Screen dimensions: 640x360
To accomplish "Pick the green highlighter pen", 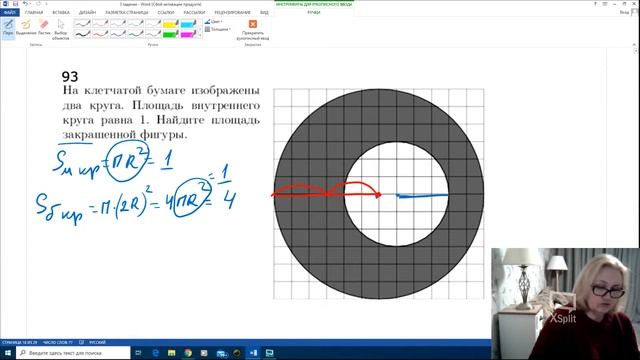I will tap(171, 34).
